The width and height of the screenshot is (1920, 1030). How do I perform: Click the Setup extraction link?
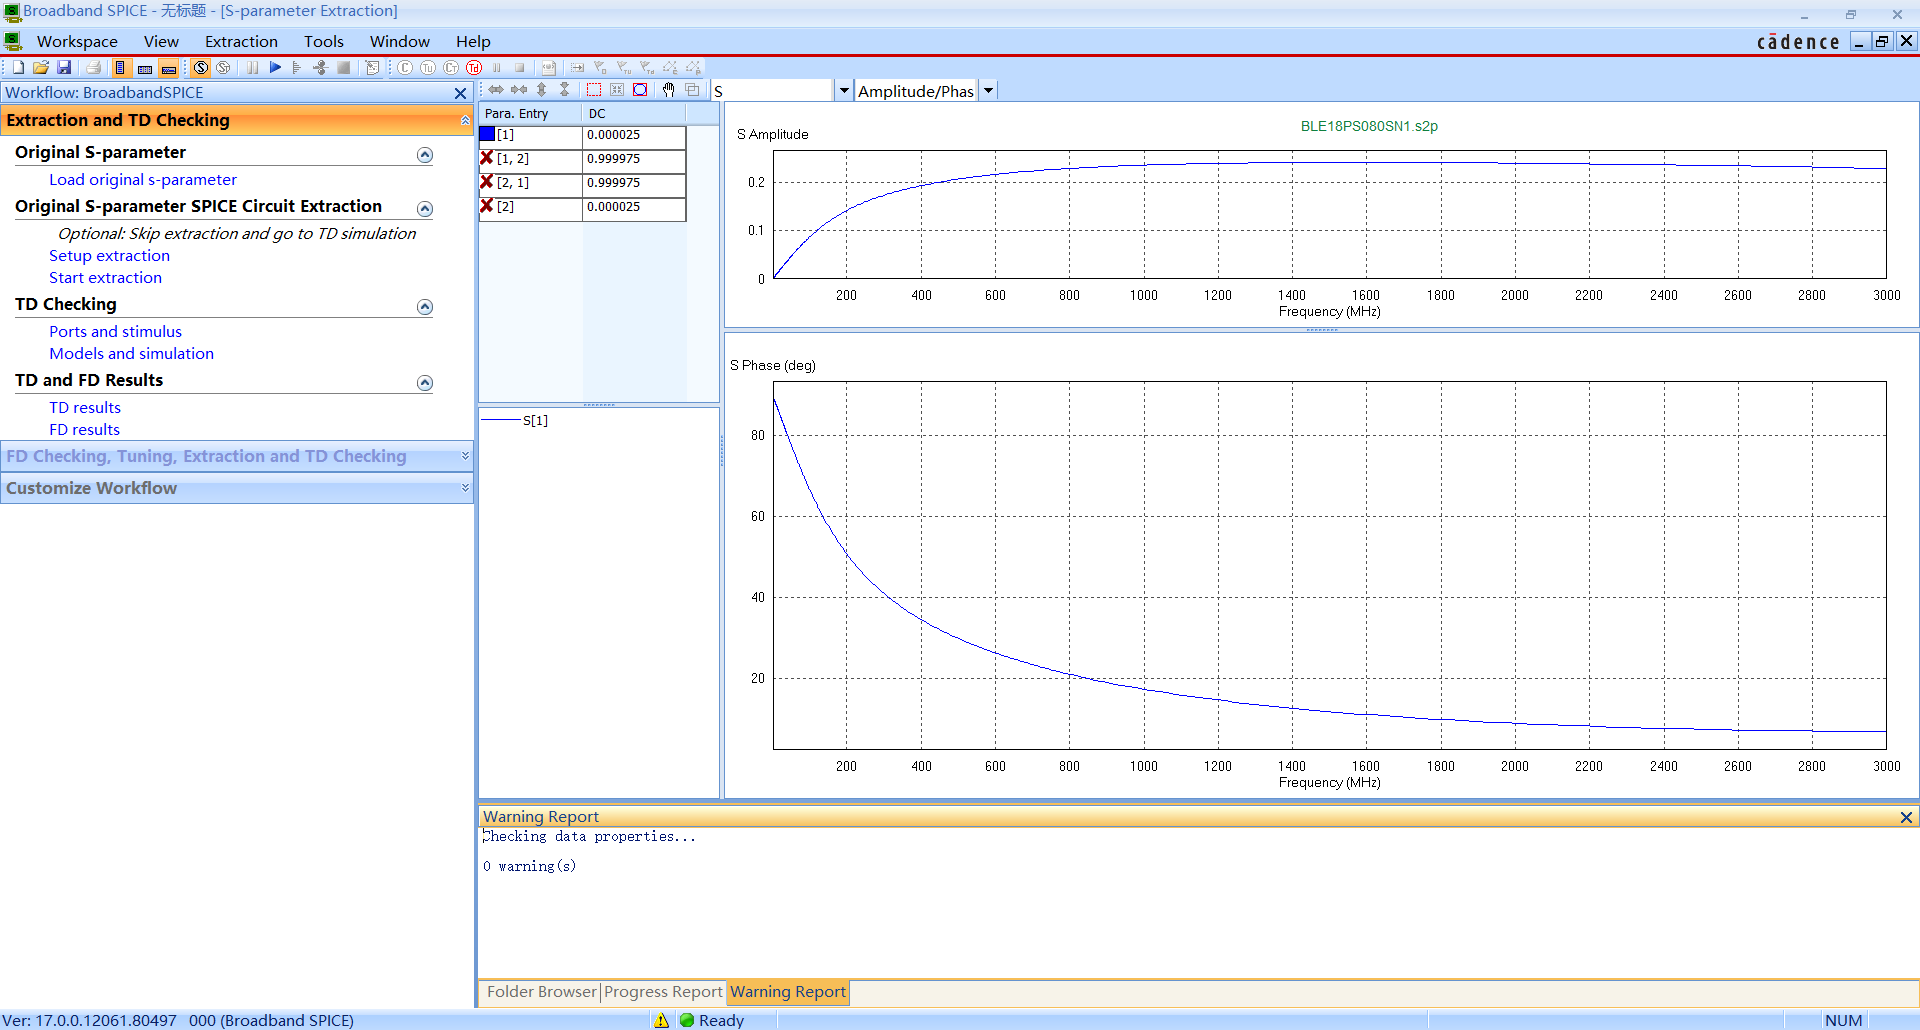[110, 256]
